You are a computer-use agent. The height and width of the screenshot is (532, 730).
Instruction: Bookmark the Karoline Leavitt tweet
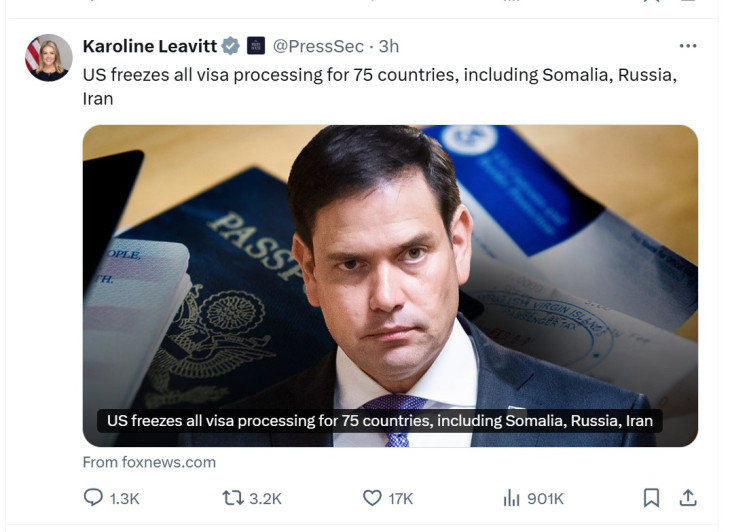(x=651, y=497)
